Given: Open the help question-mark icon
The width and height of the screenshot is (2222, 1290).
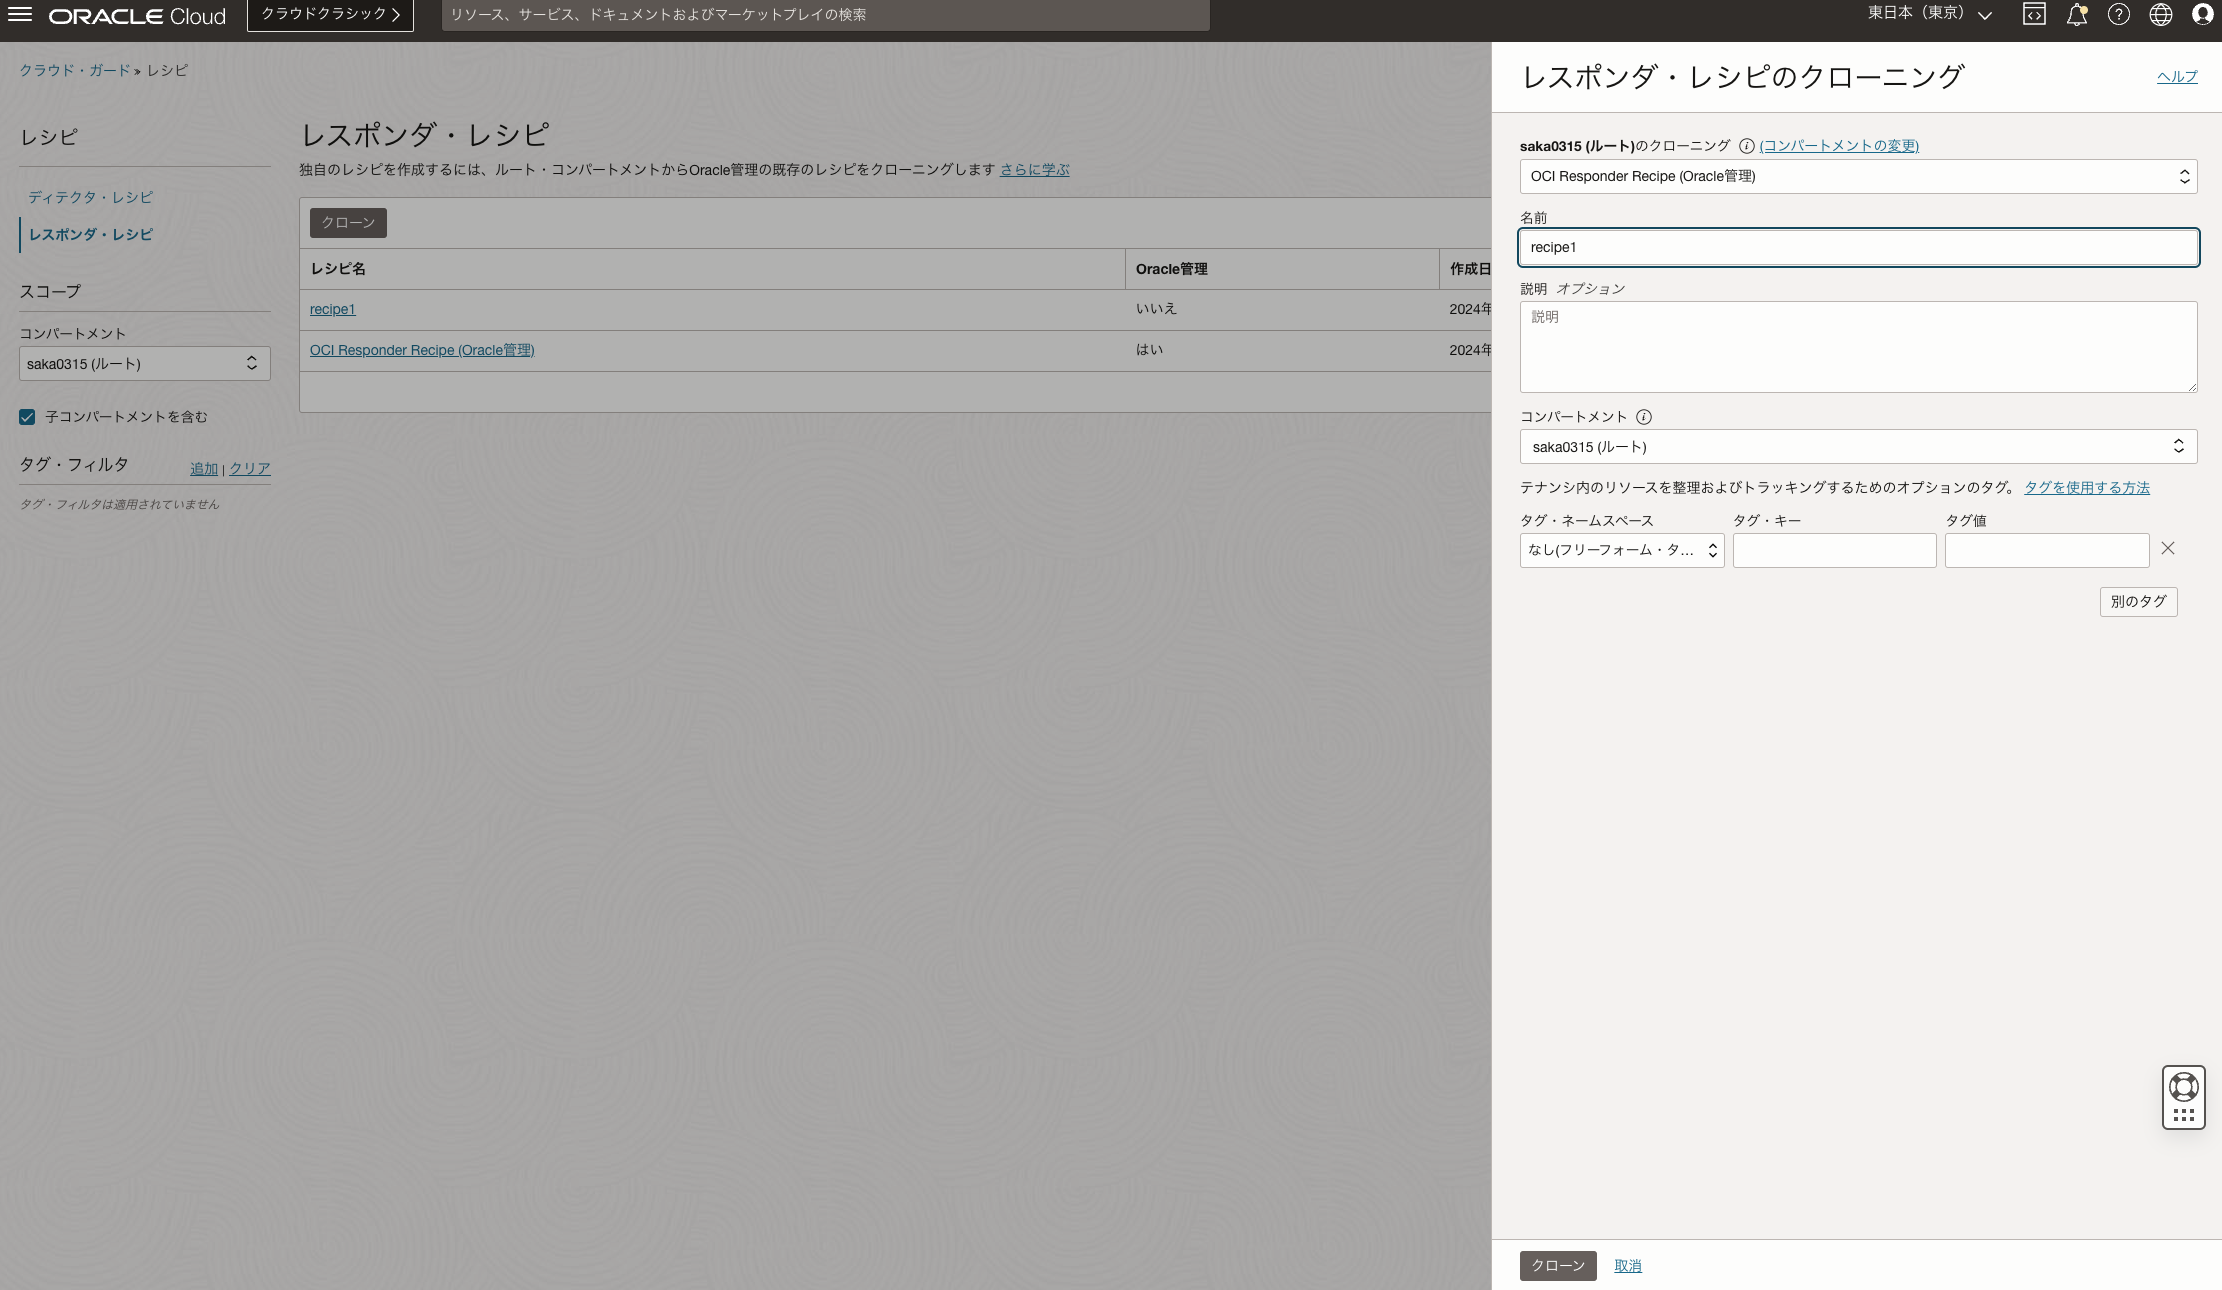Looking at the screenshot, I should (x=2119, y=14).
